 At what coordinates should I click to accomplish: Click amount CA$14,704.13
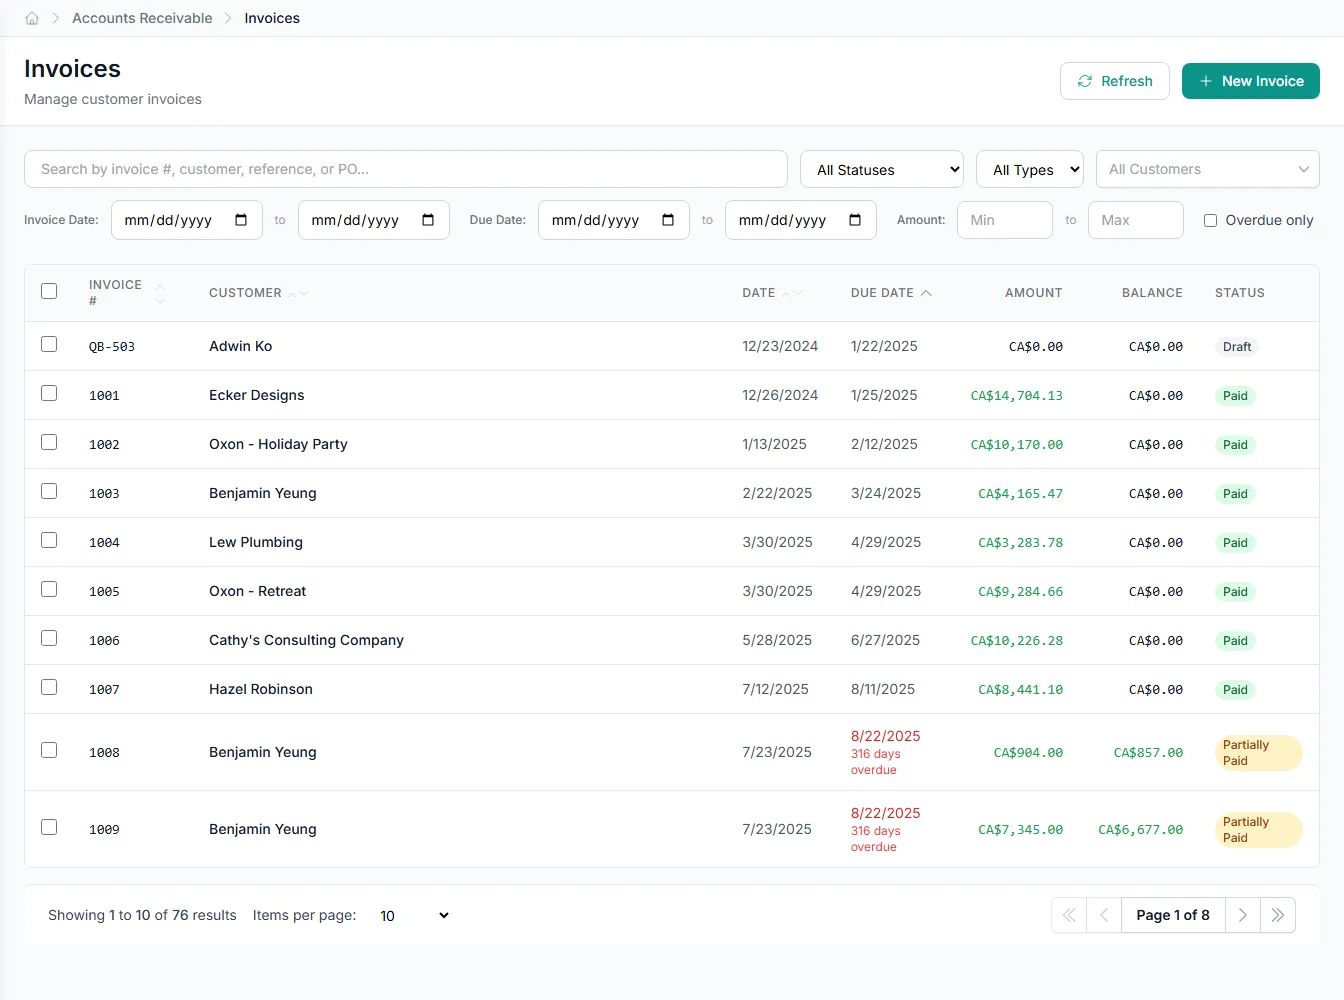click(x=1016, y=396)
